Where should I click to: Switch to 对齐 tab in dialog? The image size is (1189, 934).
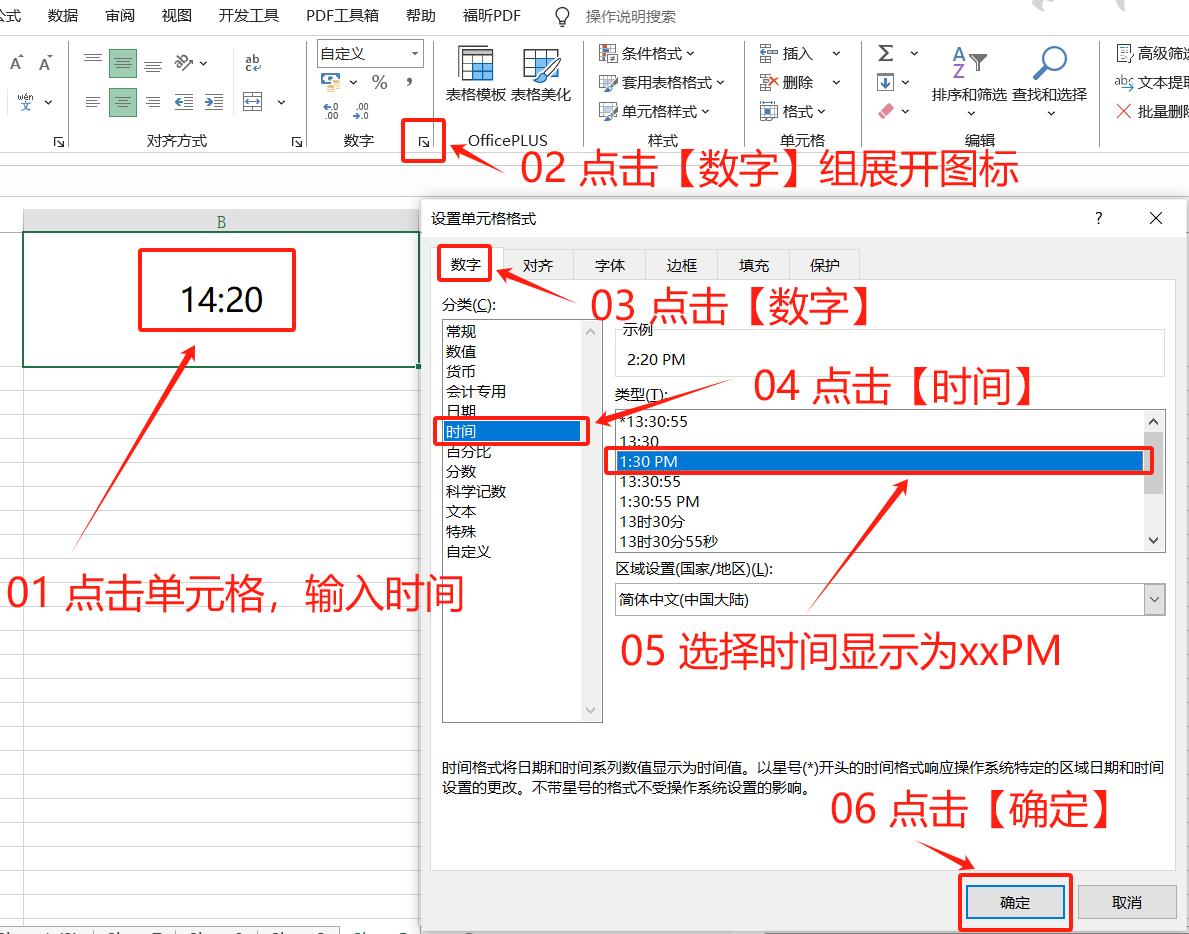(x=538, y=265)
